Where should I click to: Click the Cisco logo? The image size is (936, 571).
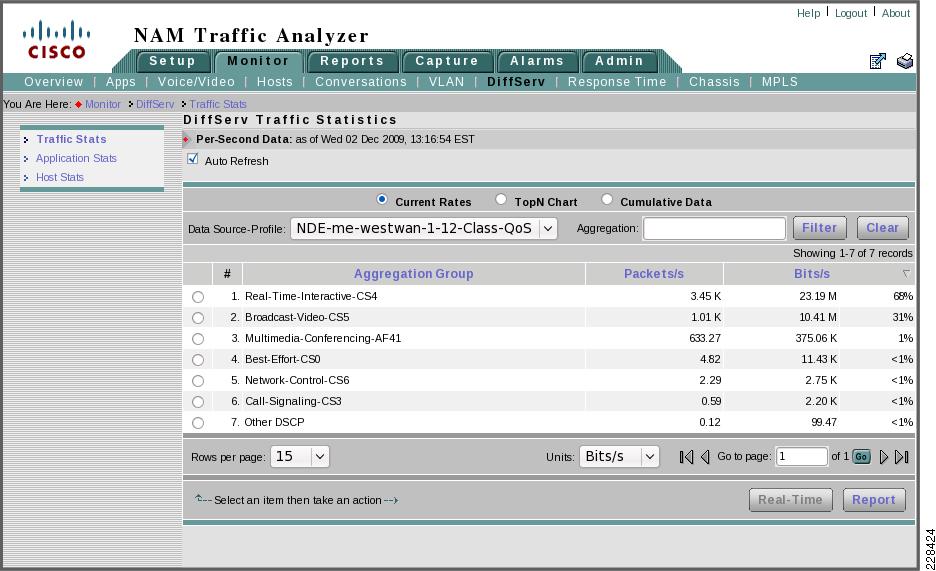(x=56, y=39)
